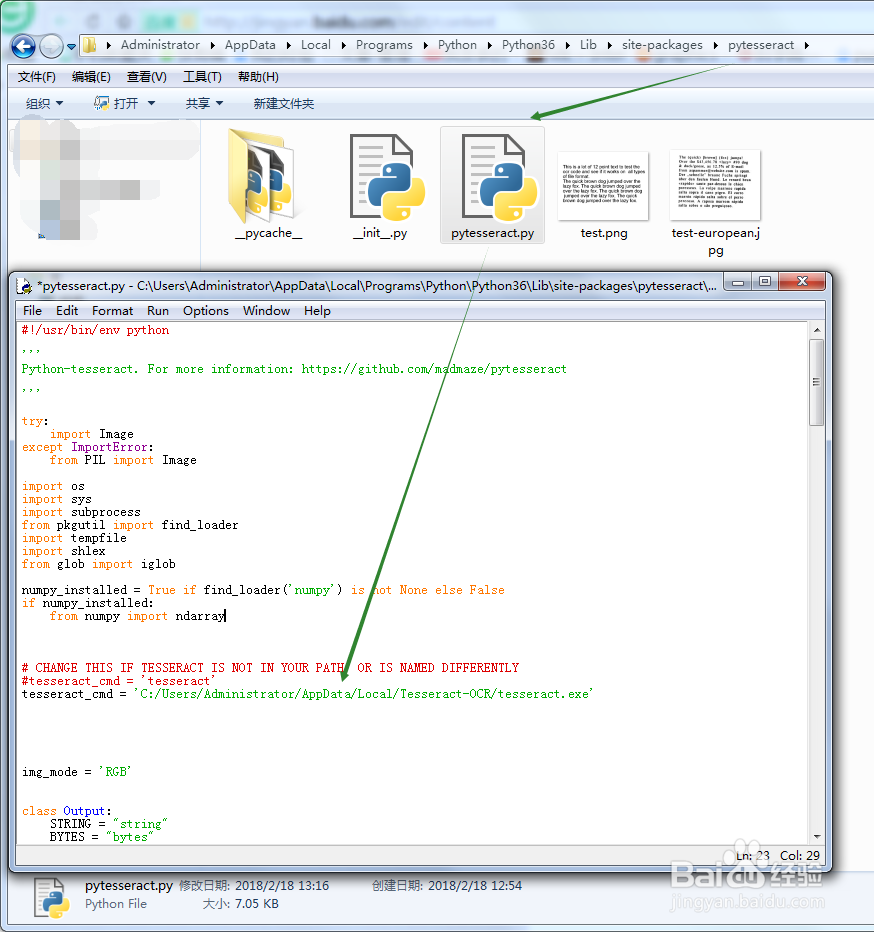Click the 'import subprocess' line
This screenshot has width=874, height=932.
click(x=81, y=512)
